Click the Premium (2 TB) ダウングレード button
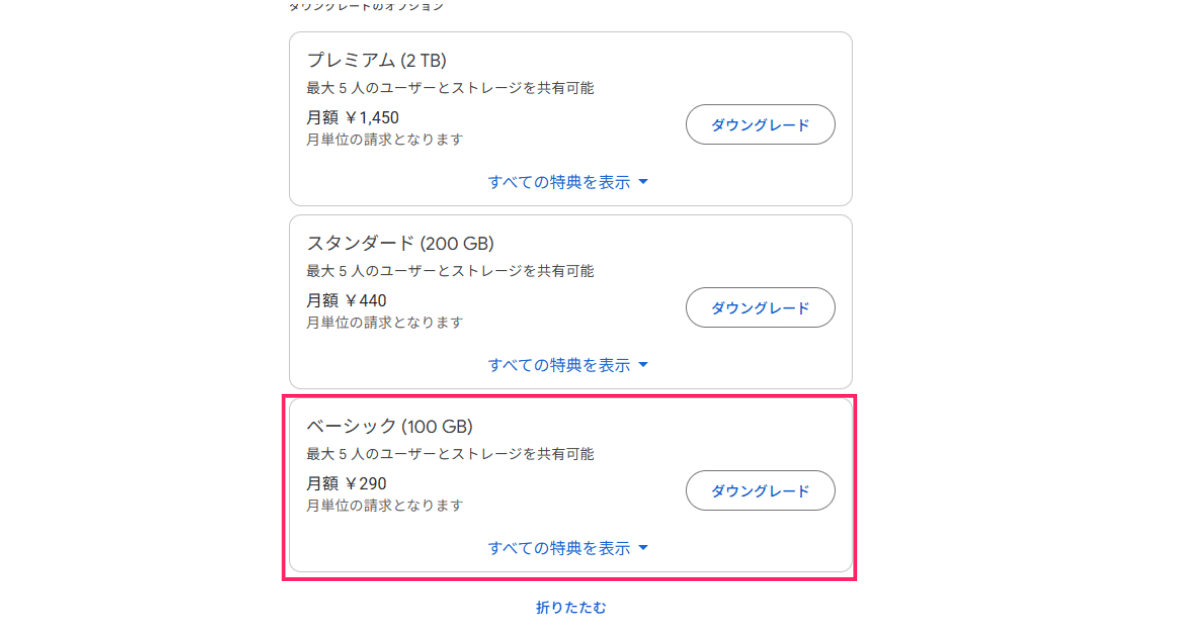1200x630 pixels. [760, 125]
